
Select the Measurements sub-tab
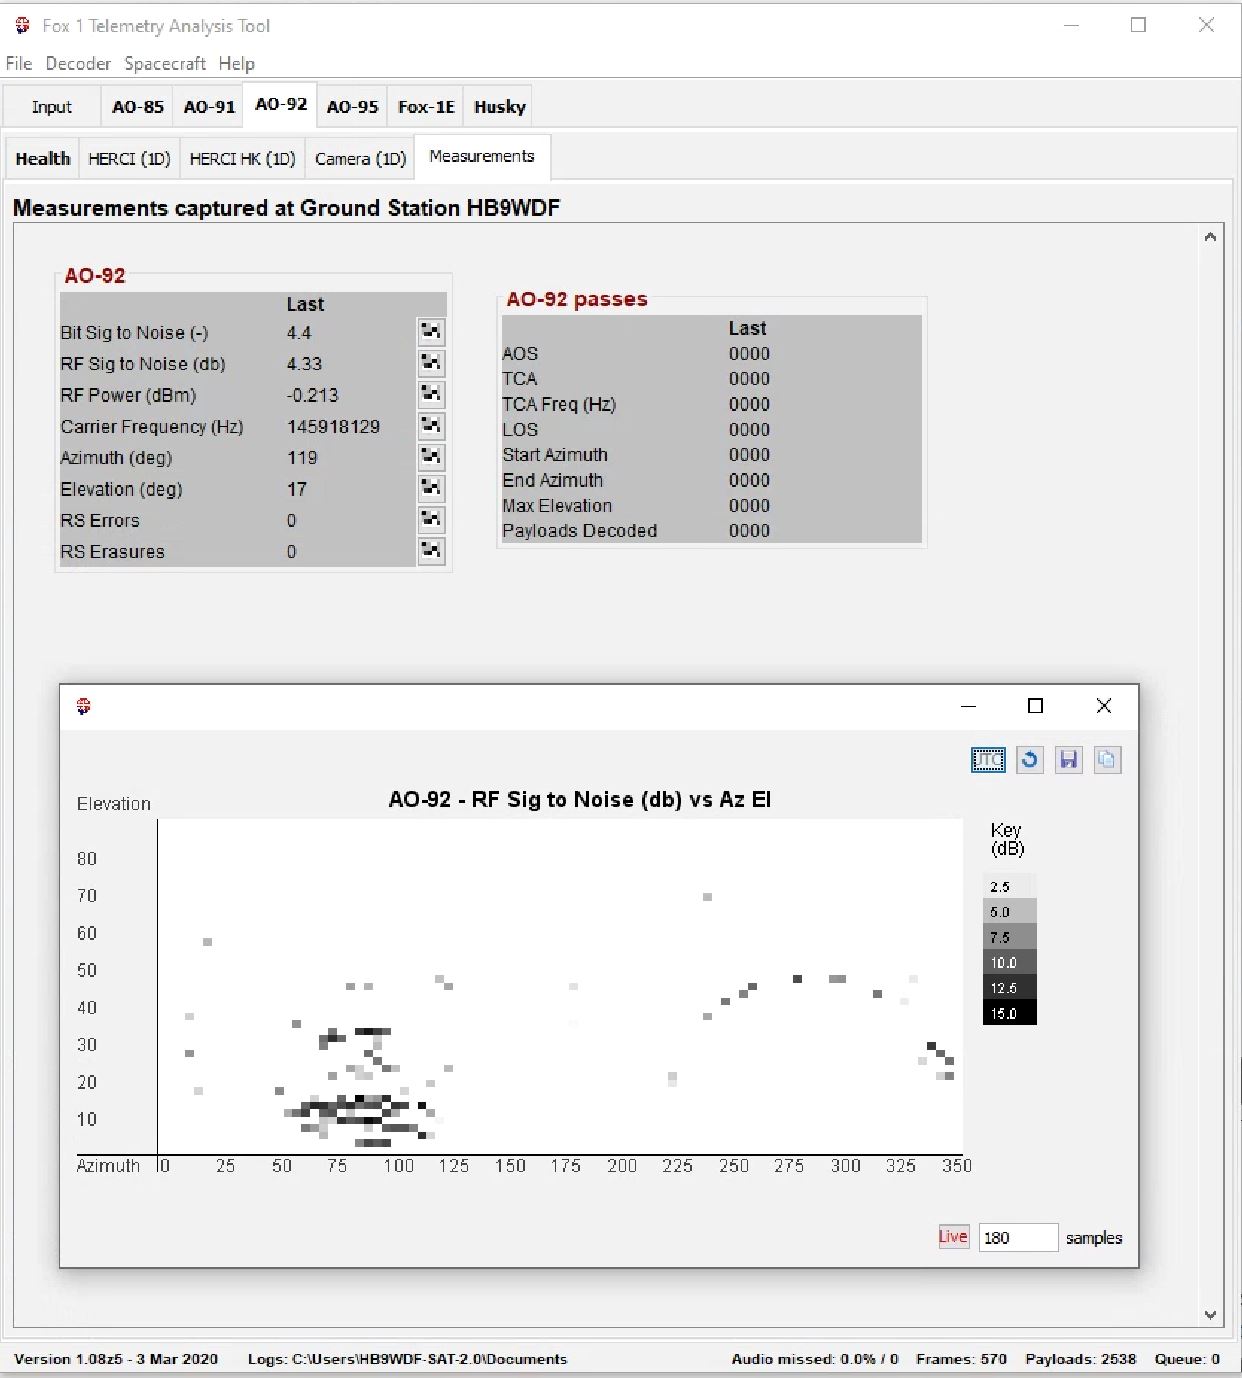click(x=482, y=156)
